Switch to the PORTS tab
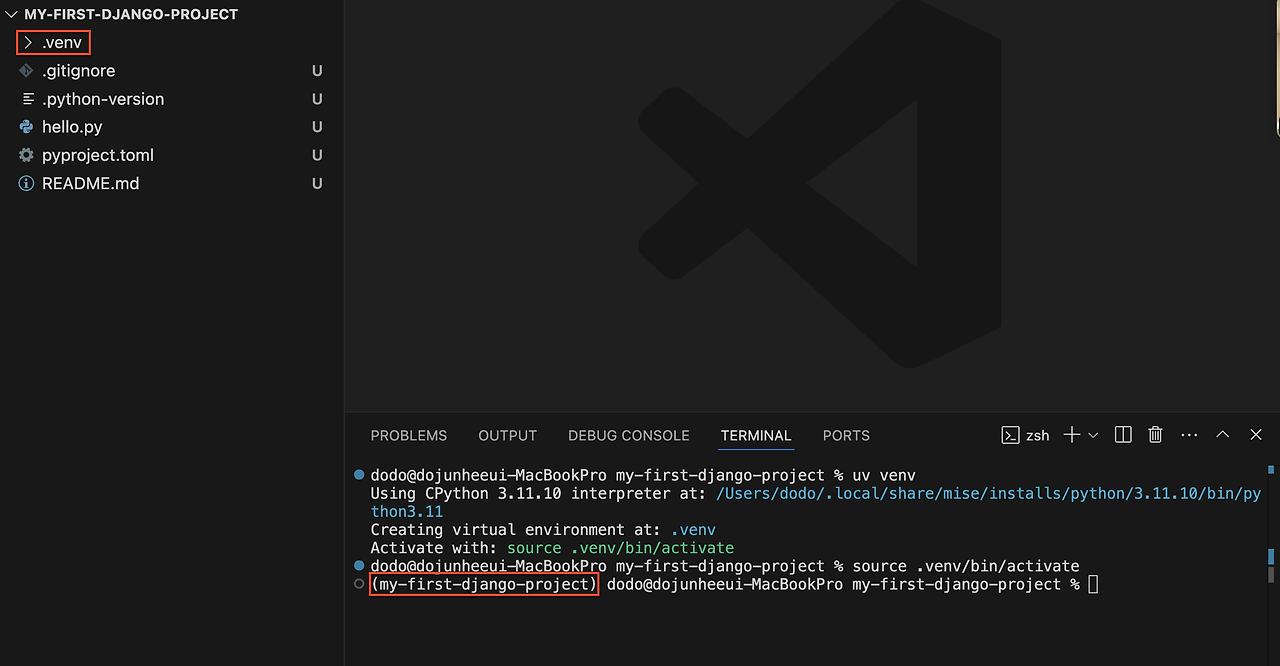The height and width of the screenshot is (666, 1280). [x=846, y=435]
